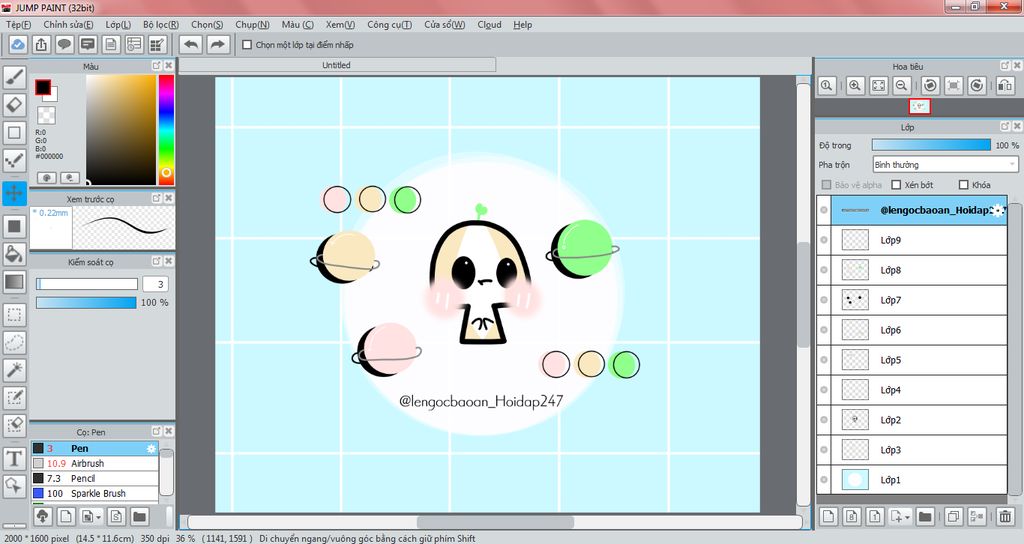Open the Tệp(F) file menu
The width and height of the screenshot is (1024, 544).
click(18, 25)
